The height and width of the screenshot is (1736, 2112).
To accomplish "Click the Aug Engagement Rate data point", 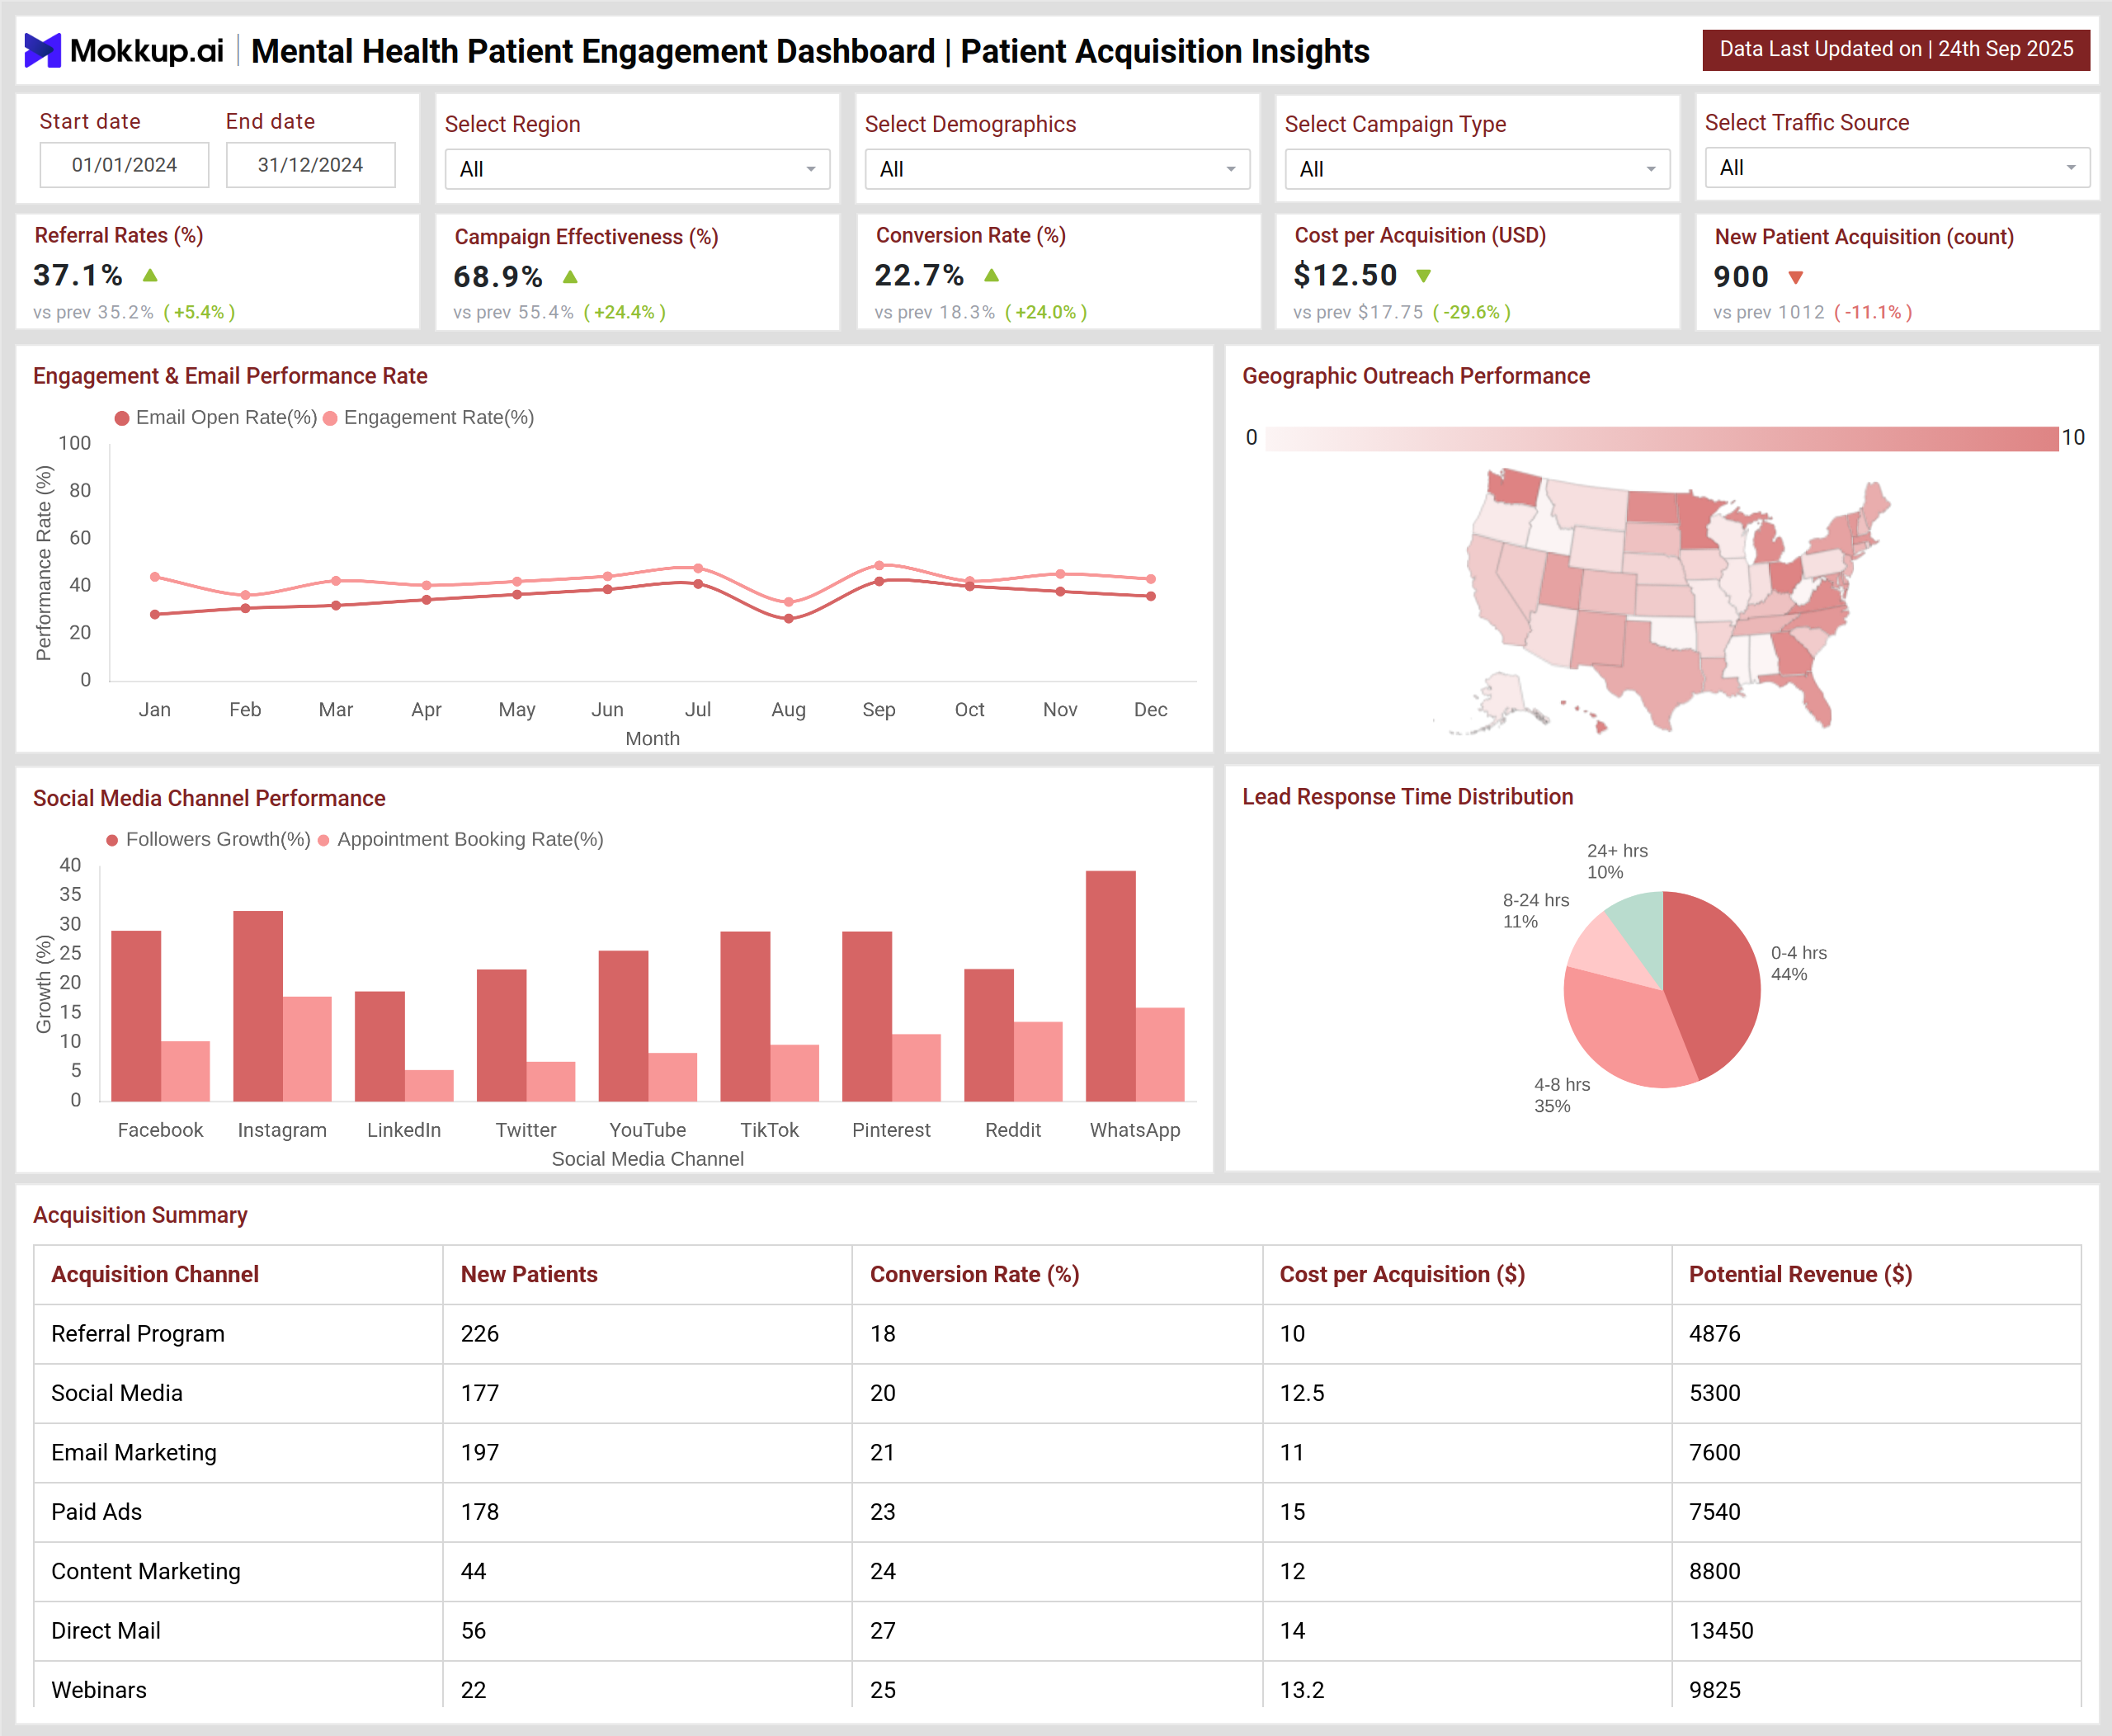I will coord(789,602).
